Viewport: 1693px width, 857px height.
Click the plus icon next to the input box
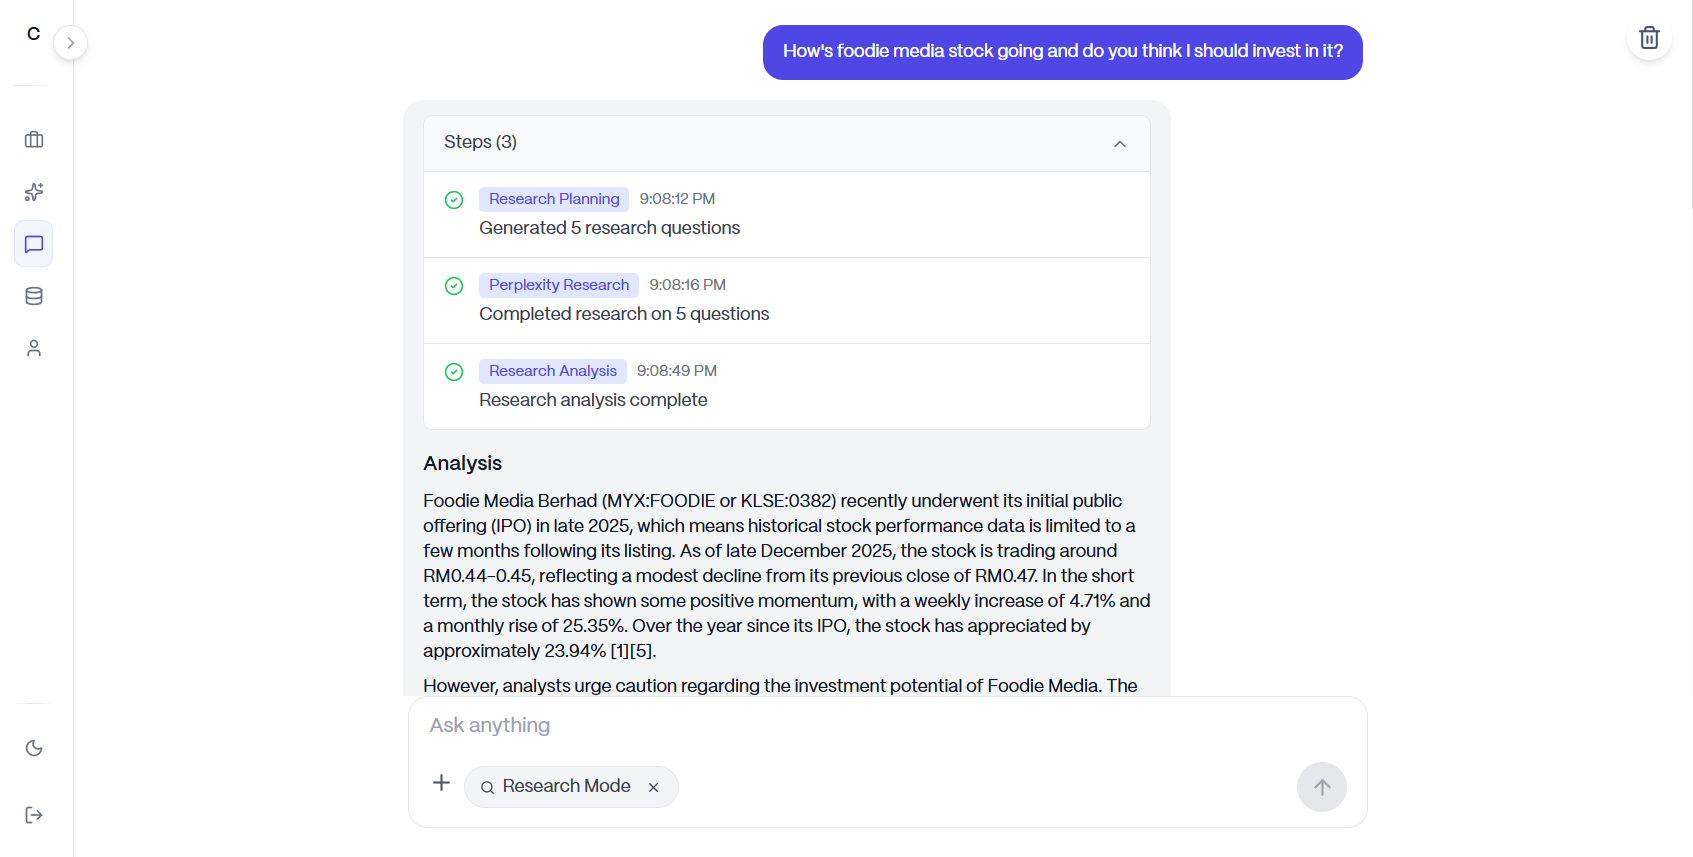point(441,783)
